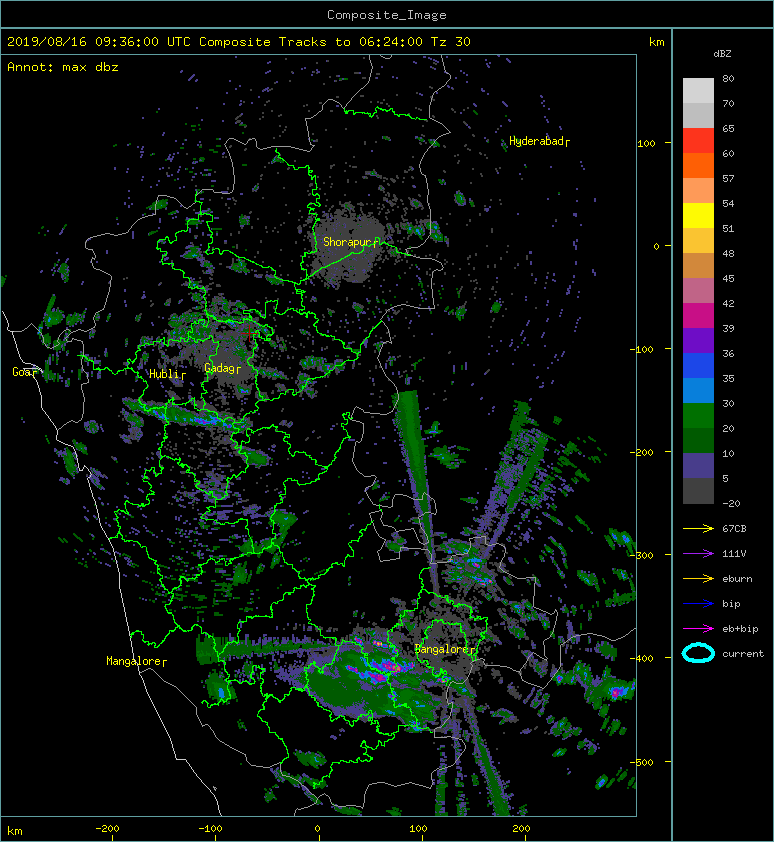Click the -500 vertical axis tick label

643,763
